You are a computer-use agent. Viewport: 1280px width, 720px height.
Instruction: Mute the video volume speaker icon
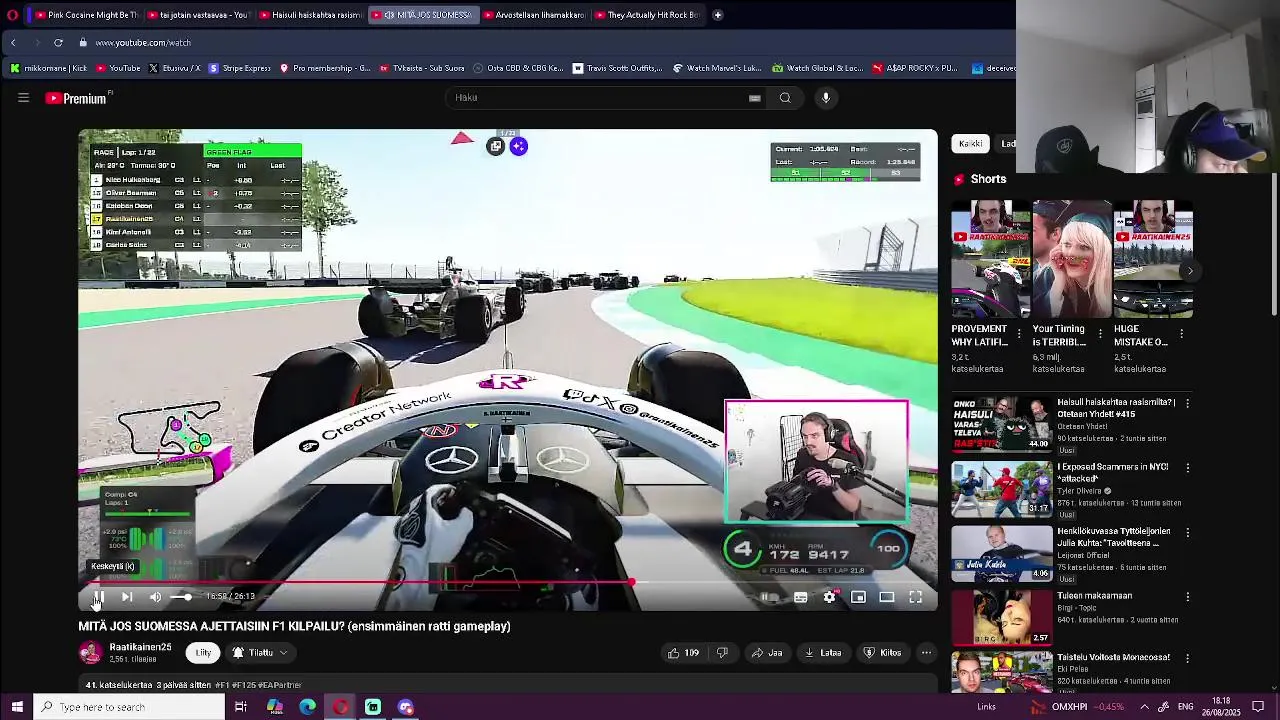155,597
